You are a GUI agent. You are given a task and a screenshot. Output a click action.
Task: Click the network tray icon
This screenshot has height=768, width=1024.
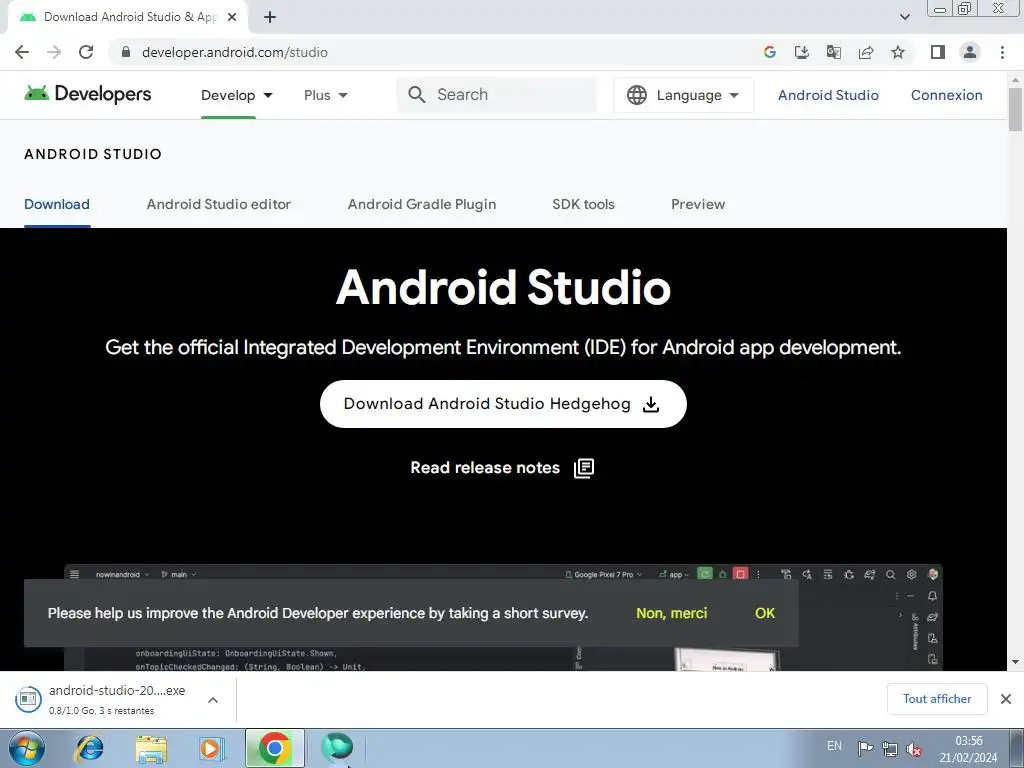pos(889,748)
